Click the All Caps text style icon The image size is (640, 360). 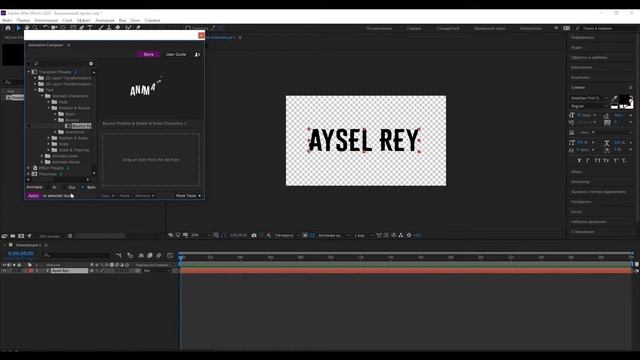point(597,160)
